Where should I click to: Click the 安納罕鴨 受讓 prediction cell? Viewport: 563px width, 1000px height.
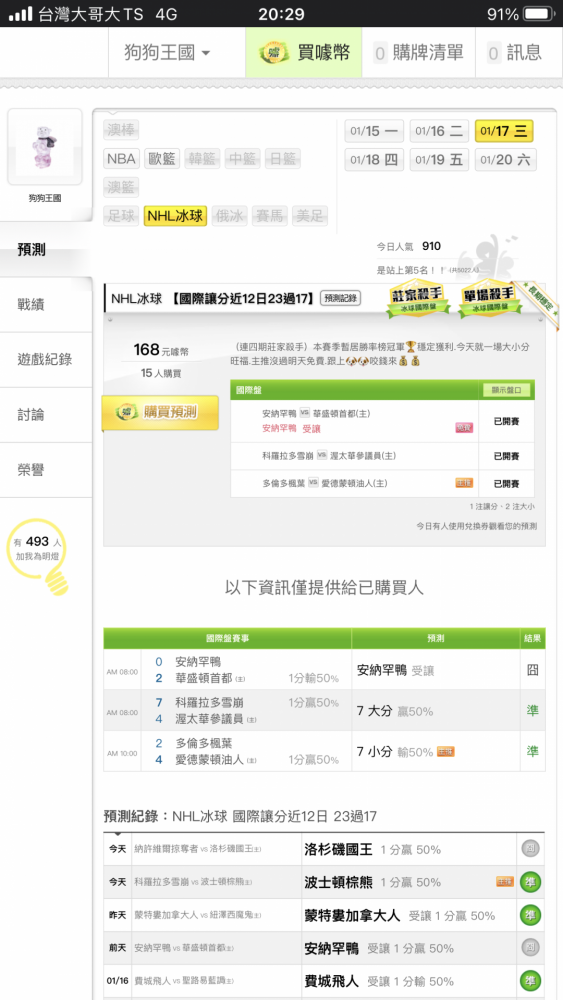pyautogui.click(x=435, y=670)
